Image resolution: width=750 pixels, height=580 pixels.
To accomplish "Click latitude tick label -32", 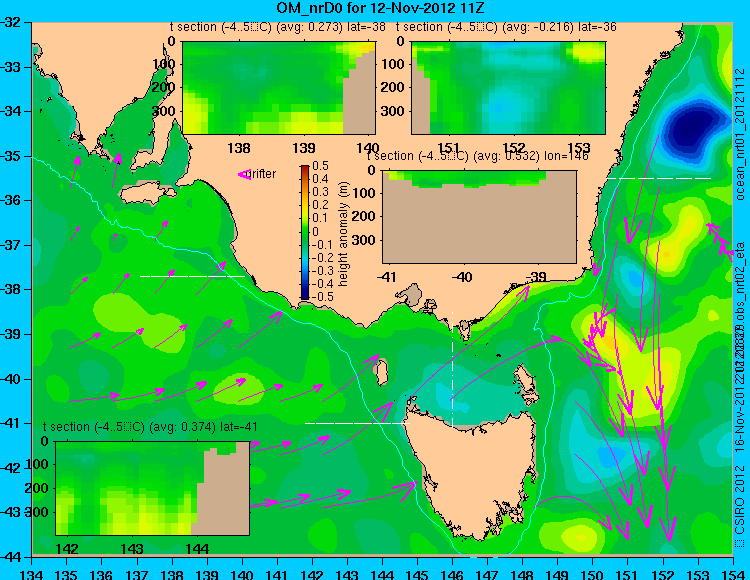I will (10, 22).
